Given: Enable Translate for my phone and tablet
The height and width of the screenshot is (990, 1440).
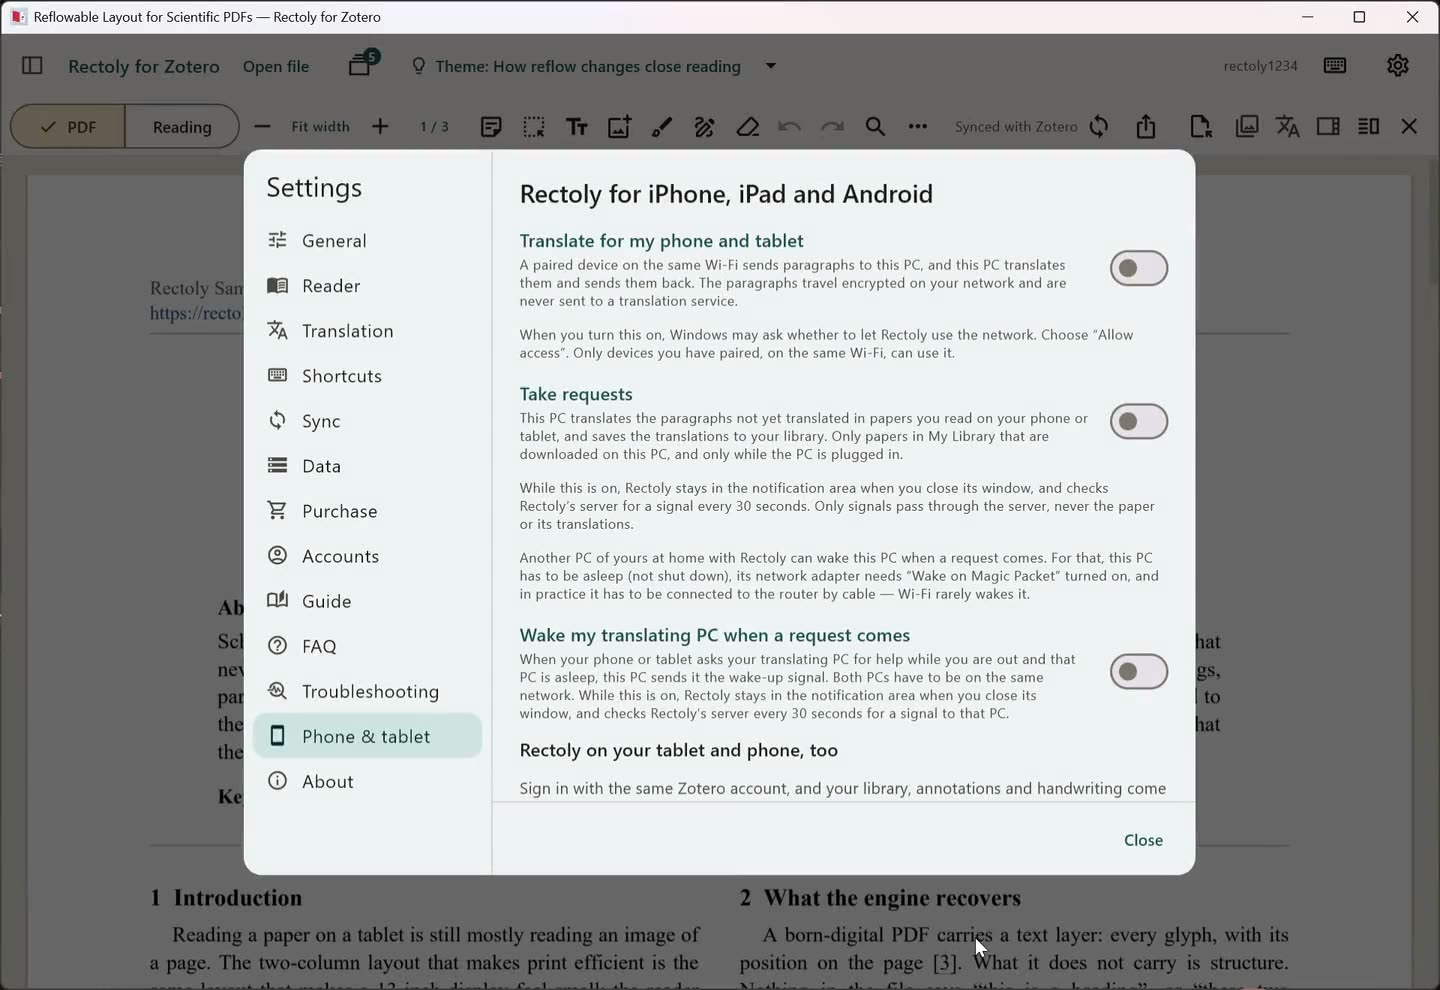Looking at the screenshot, I should tap(1139, 268).
